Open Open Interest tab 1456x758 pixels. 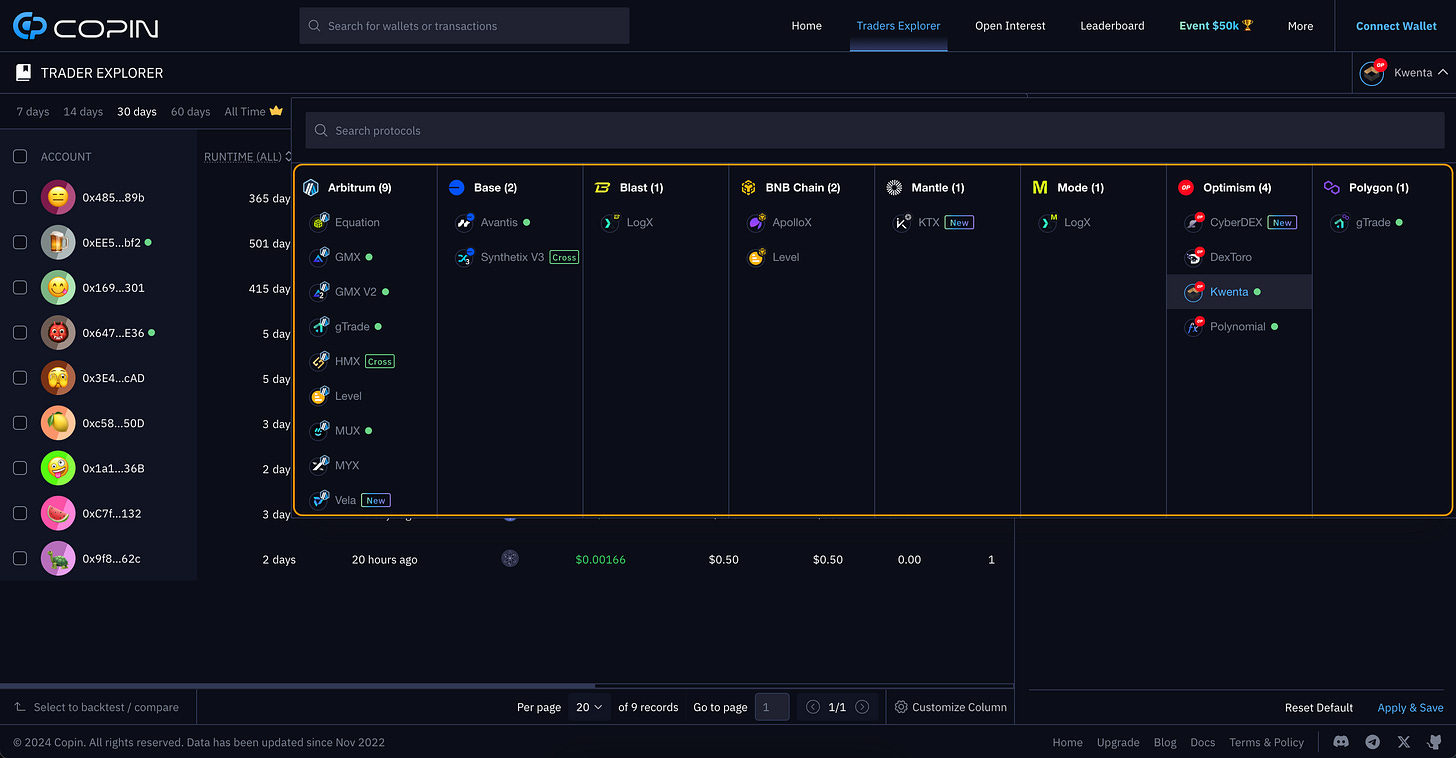(x=1010, y=26)
